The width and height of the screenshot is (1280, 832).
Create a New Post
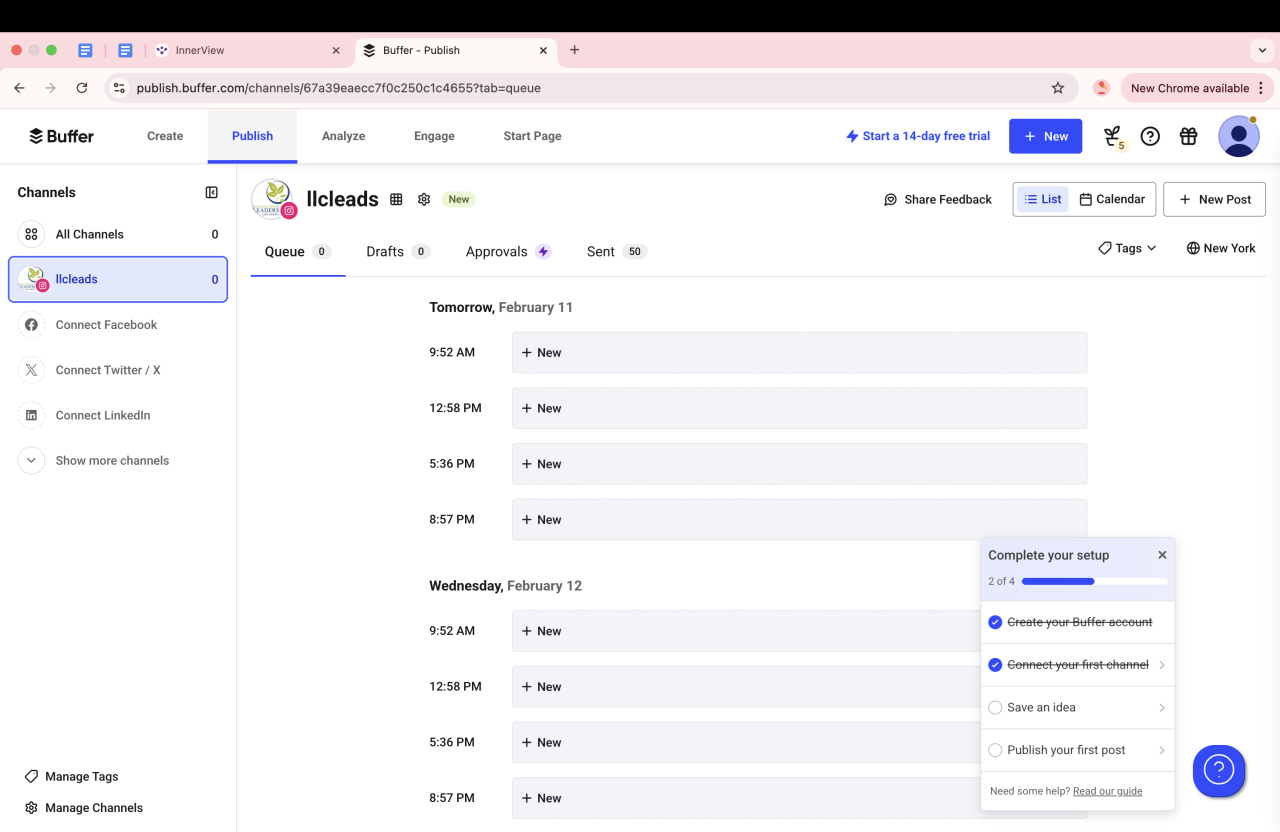tap(1214, 199)
